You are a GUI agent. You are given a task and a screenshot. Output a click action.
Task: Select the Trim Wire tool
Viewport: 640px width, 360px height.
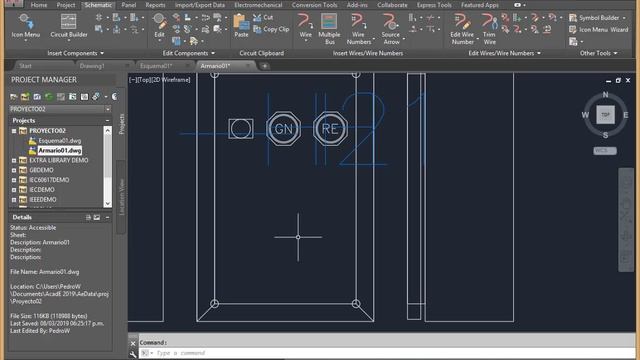[489, 29]
